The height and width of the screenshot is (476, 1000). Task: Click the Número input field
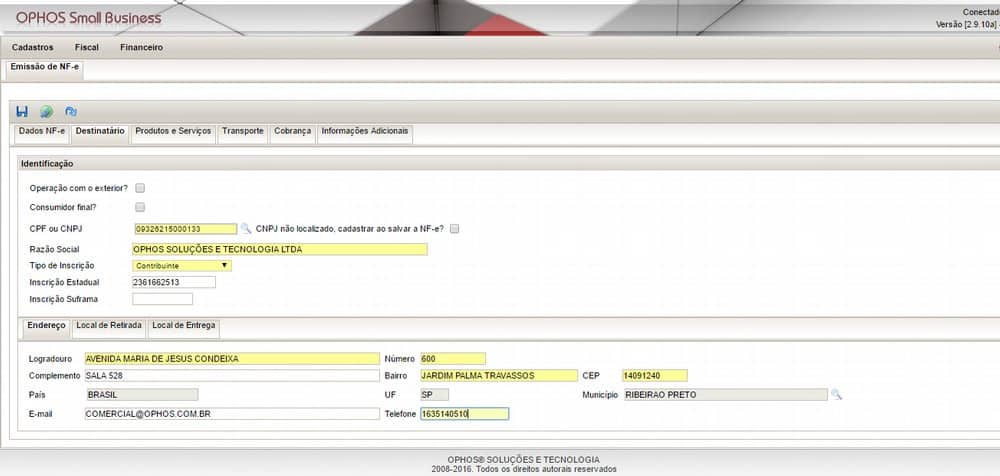point(453,359)
